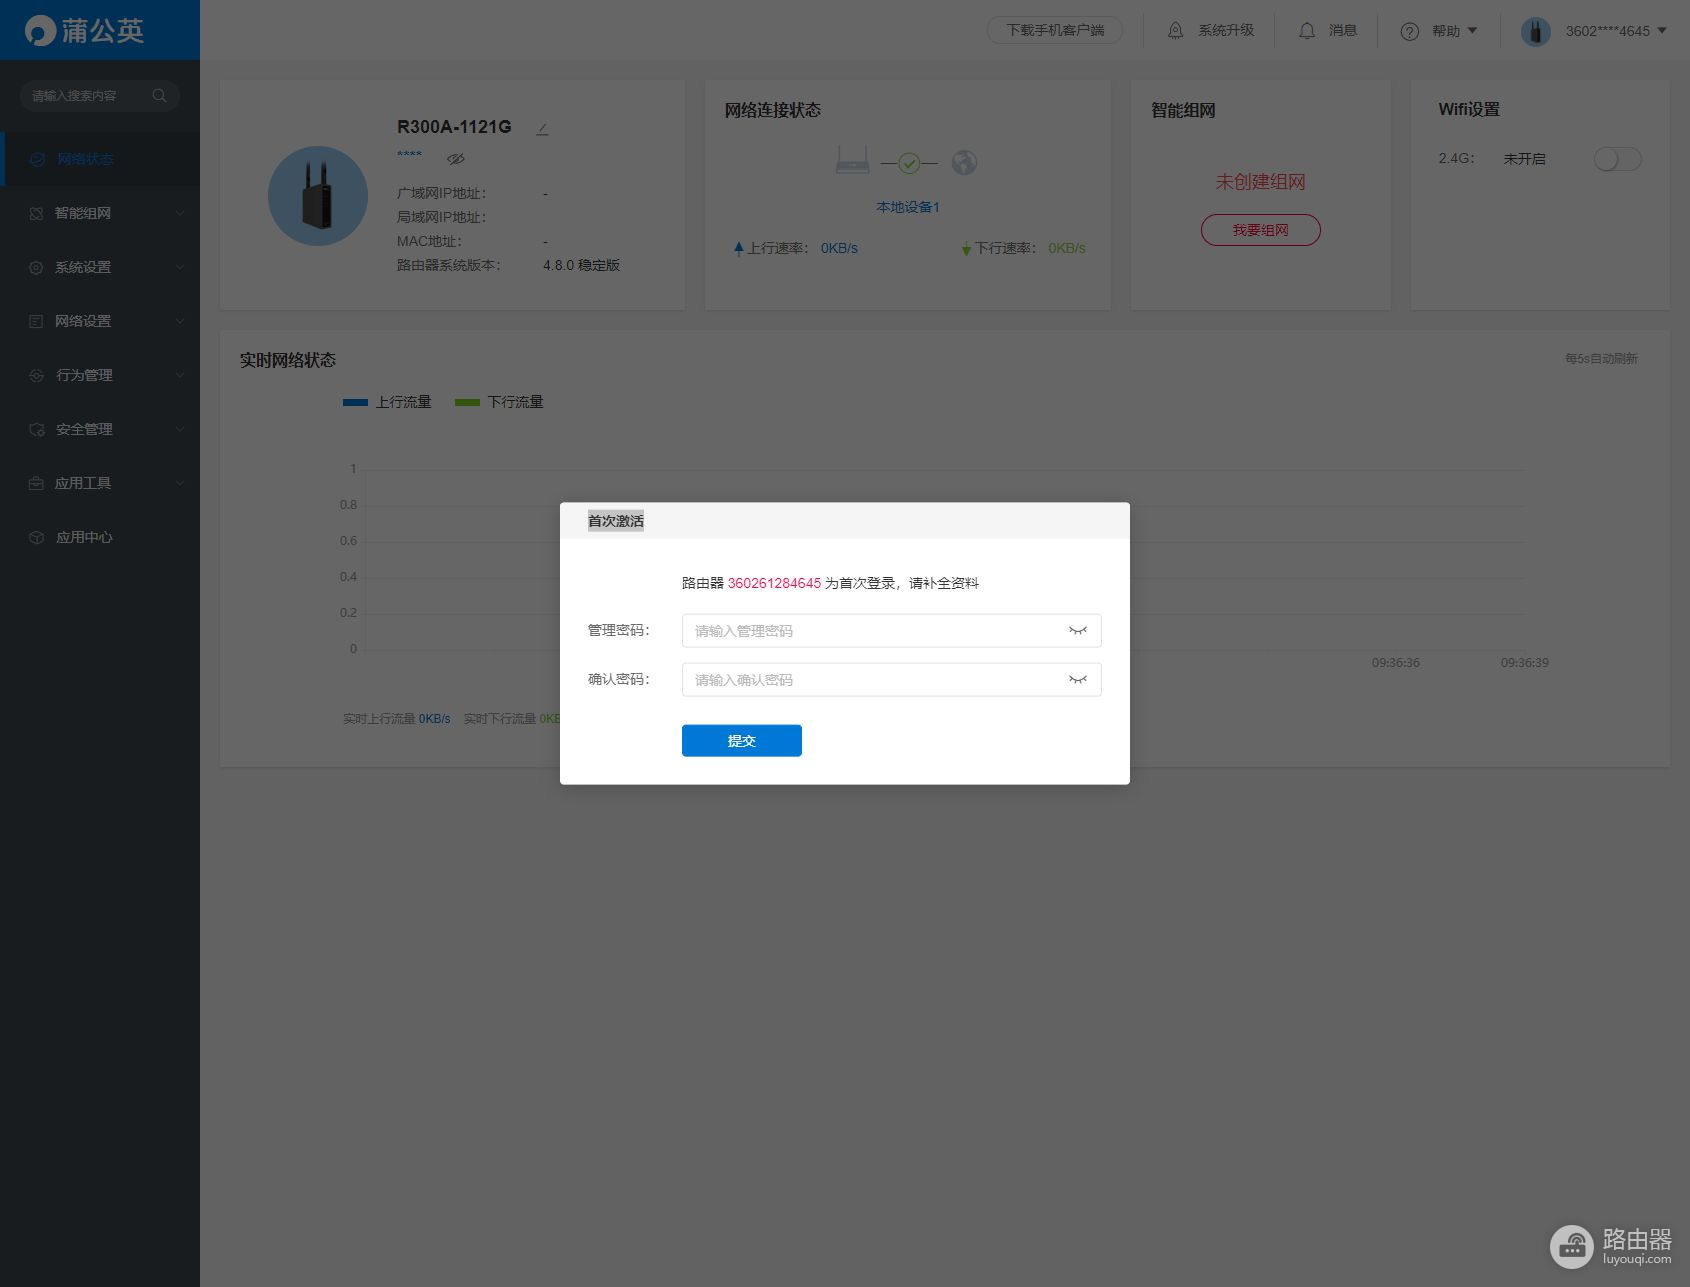Screen dimensions: 1690x1287
Task: Open 智能组网 menu item
Action: (100, 213)
